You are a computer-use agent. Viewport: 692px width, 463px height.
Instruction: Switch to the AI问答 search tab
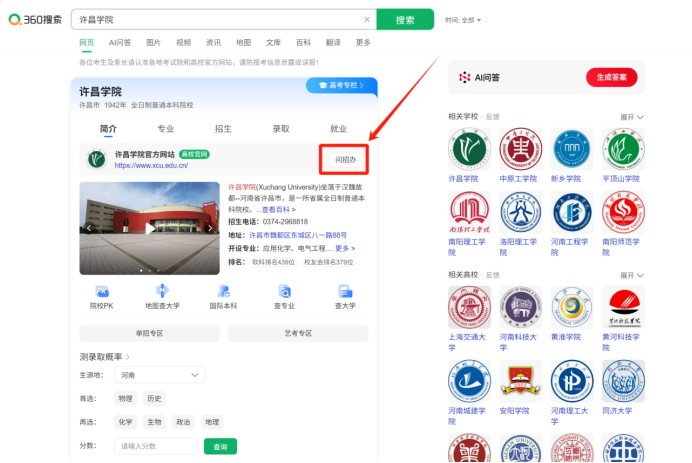pyautogui.click(x=120, y=42)
